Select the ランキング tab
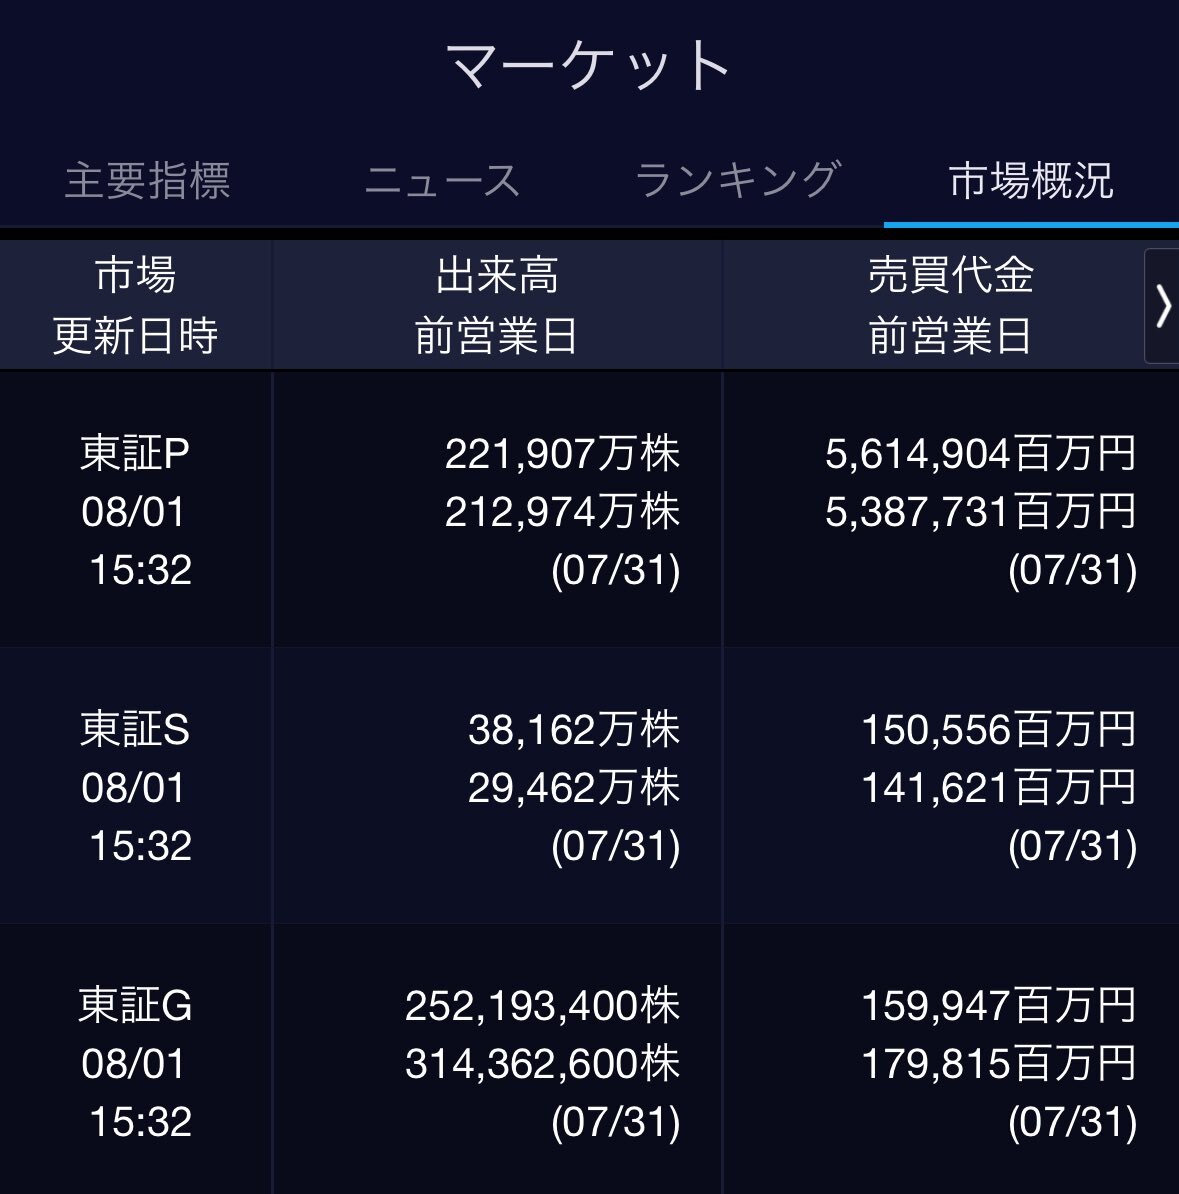The image size is (1179, 1194). click(x=737, y=180)
